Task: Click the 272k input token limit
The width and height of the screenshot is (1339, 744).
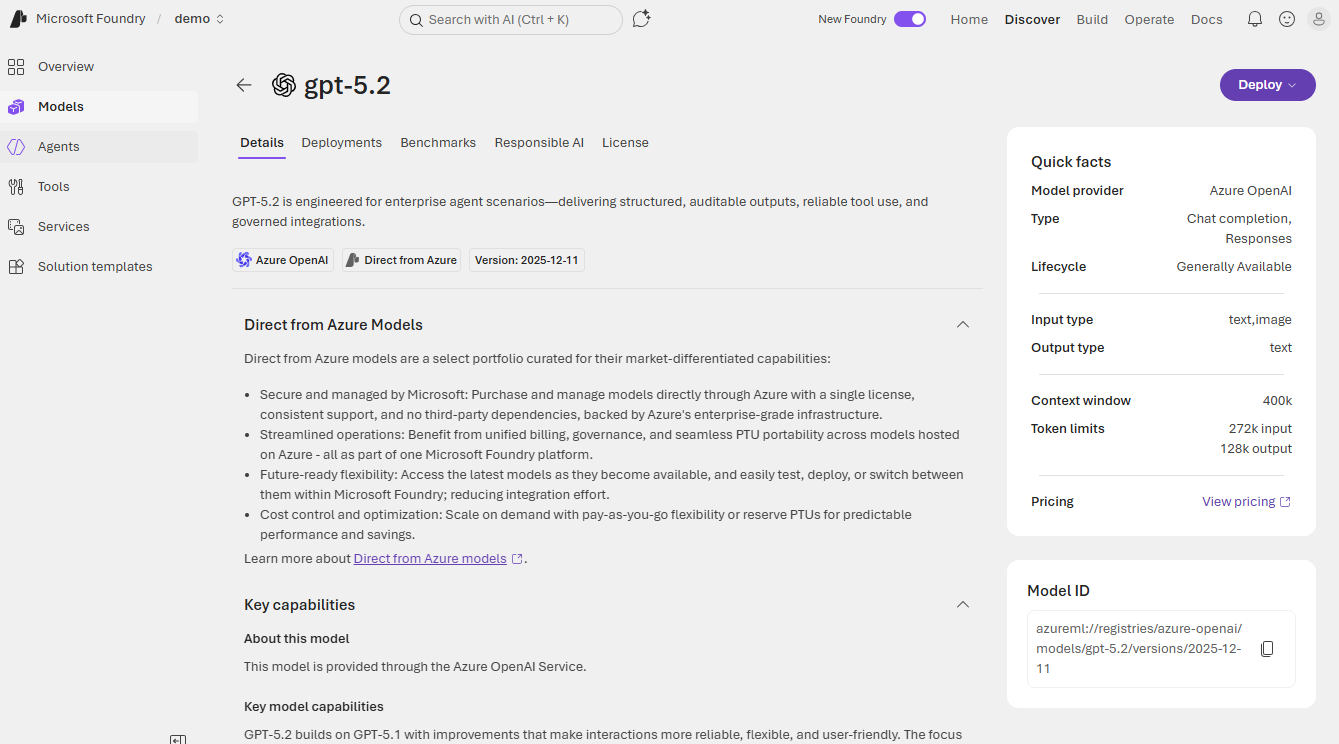Action: click(1260, 429)
